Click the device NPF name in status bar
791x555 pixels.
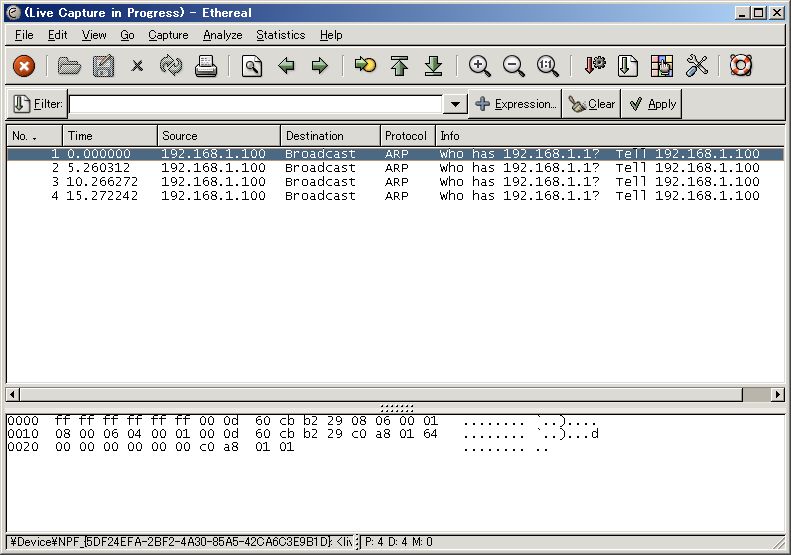182,542
